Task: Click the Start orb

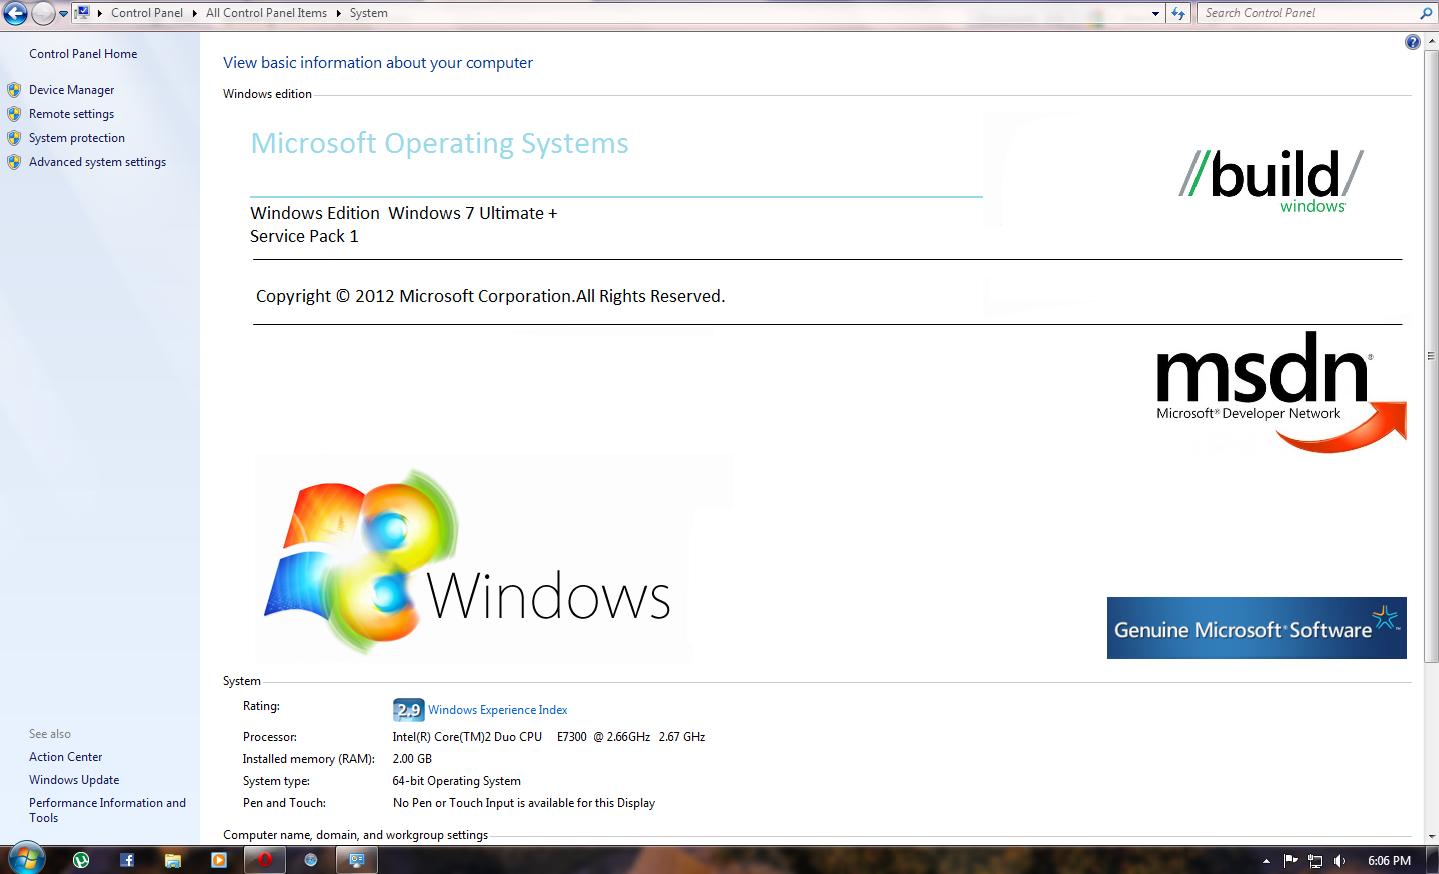Action: point(26,858)
